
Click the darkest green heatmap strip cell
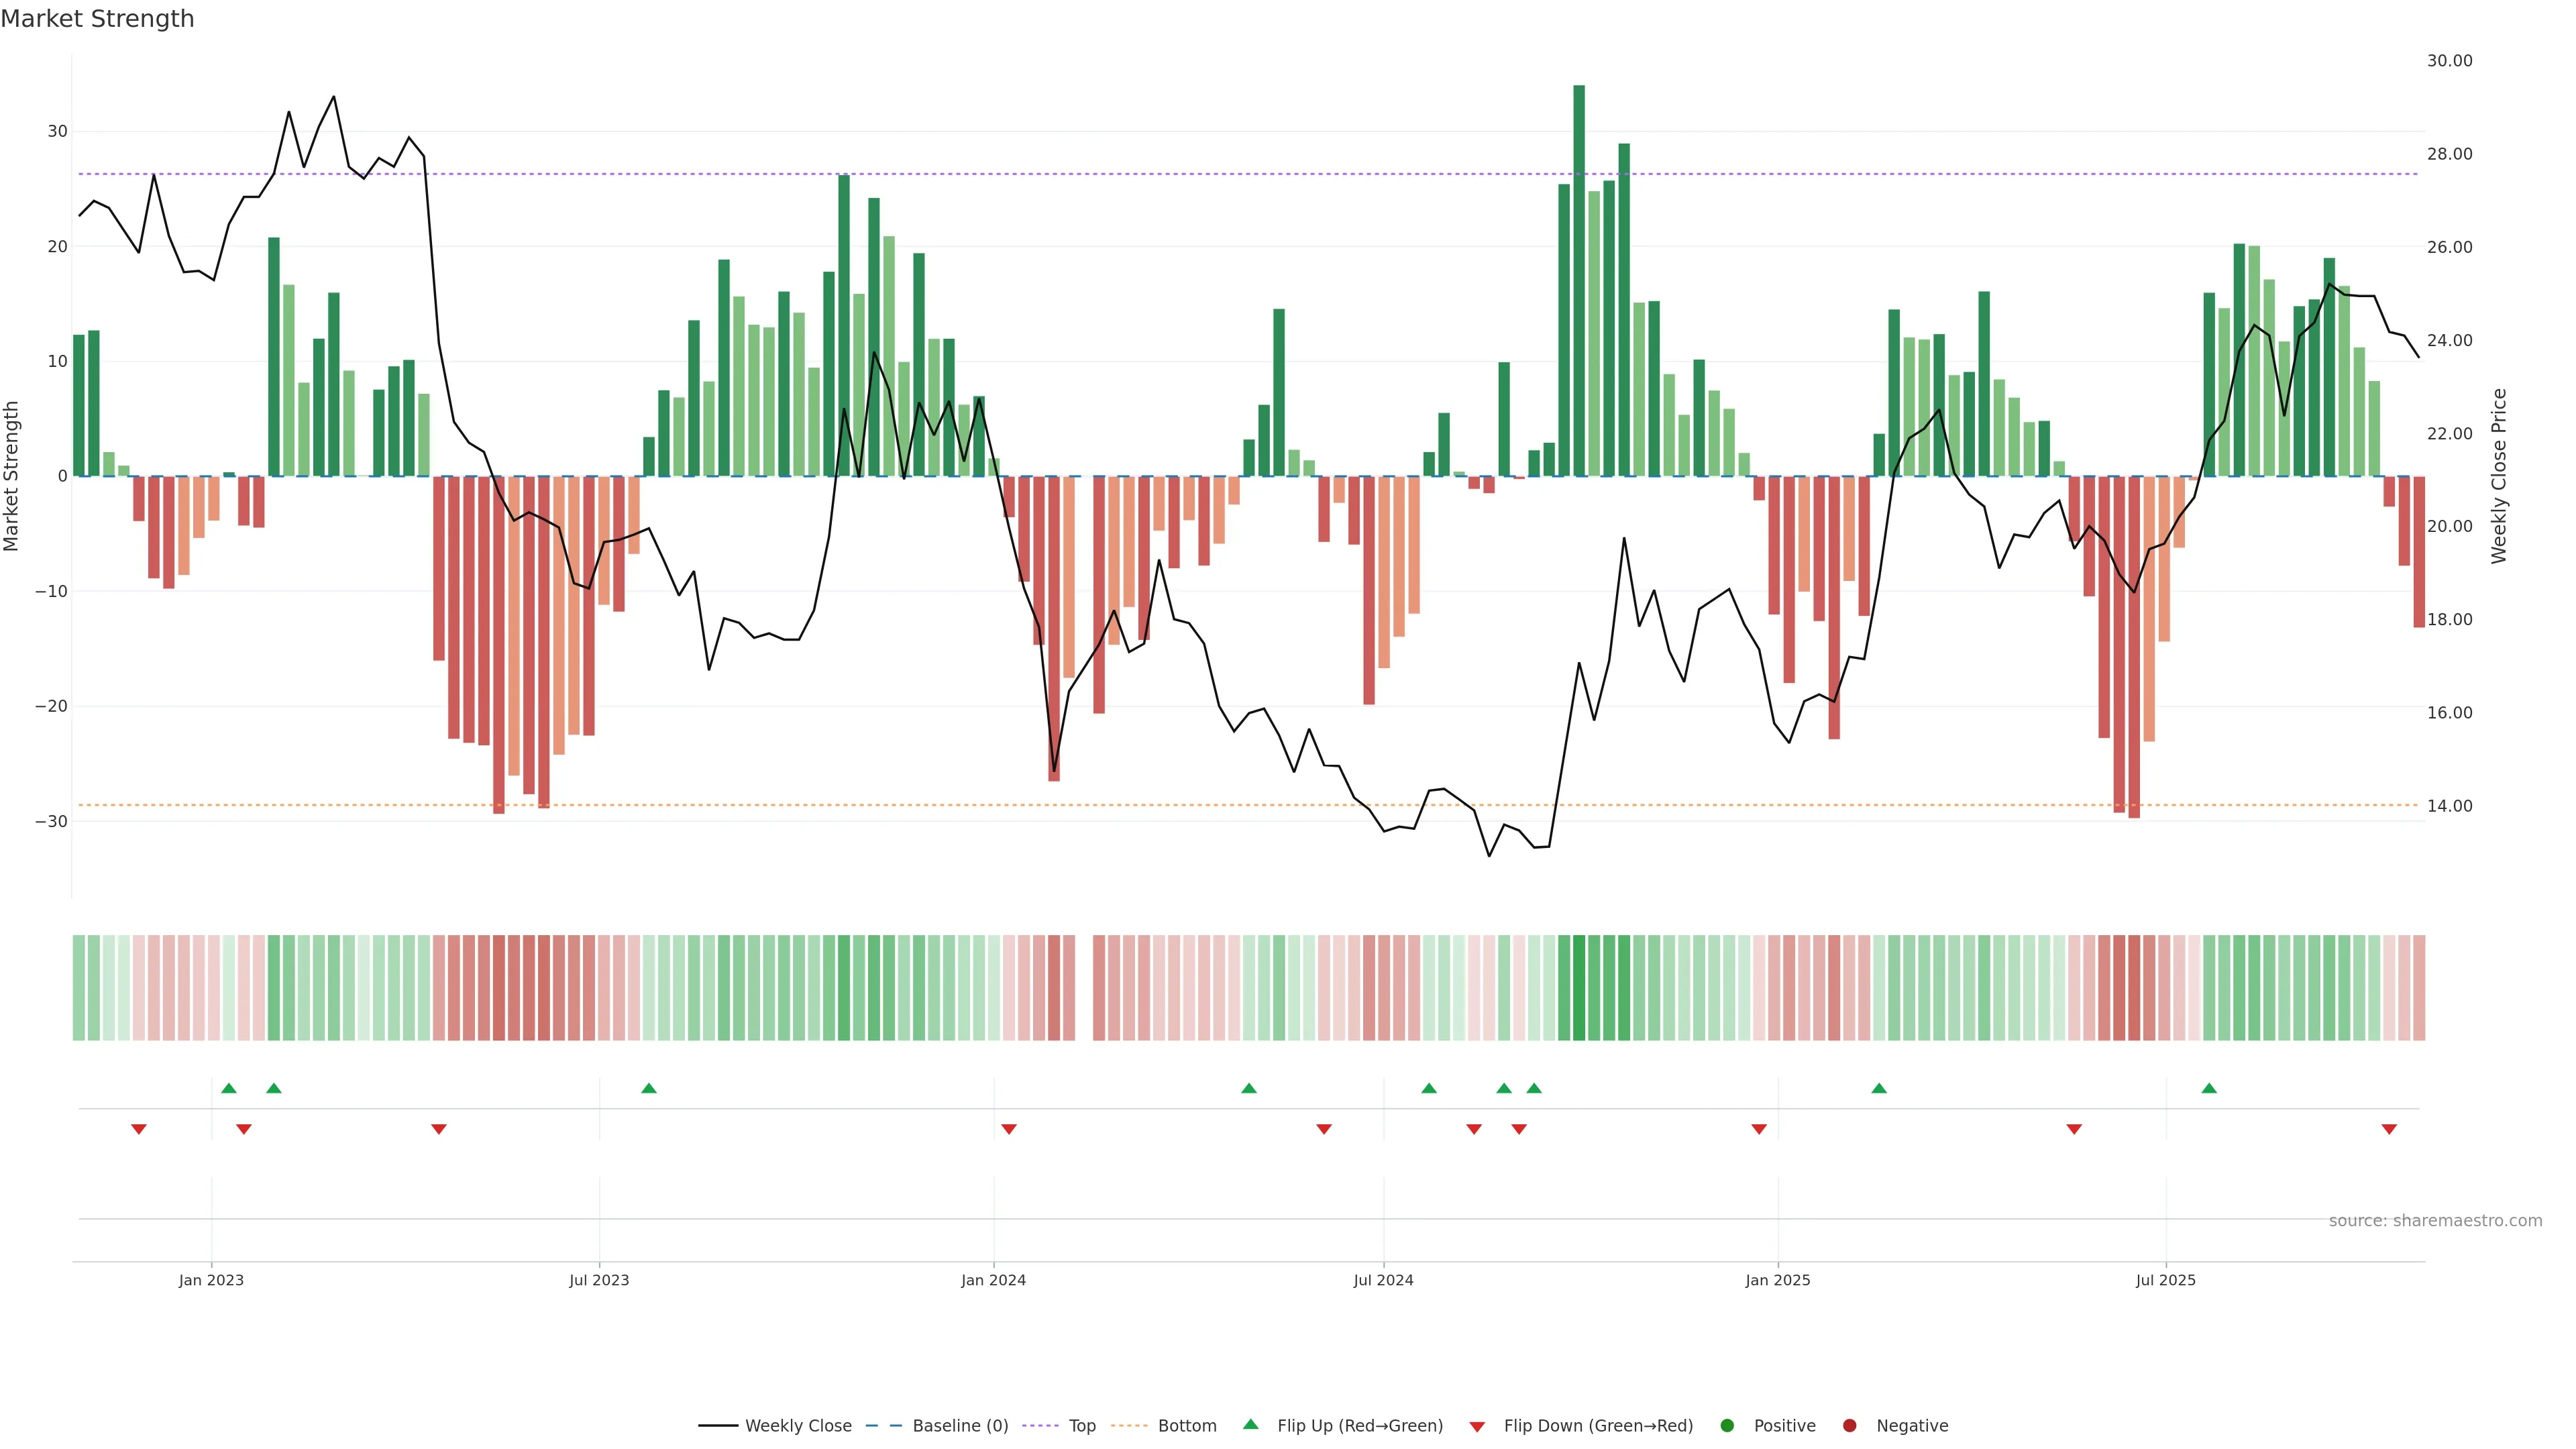1579,987
